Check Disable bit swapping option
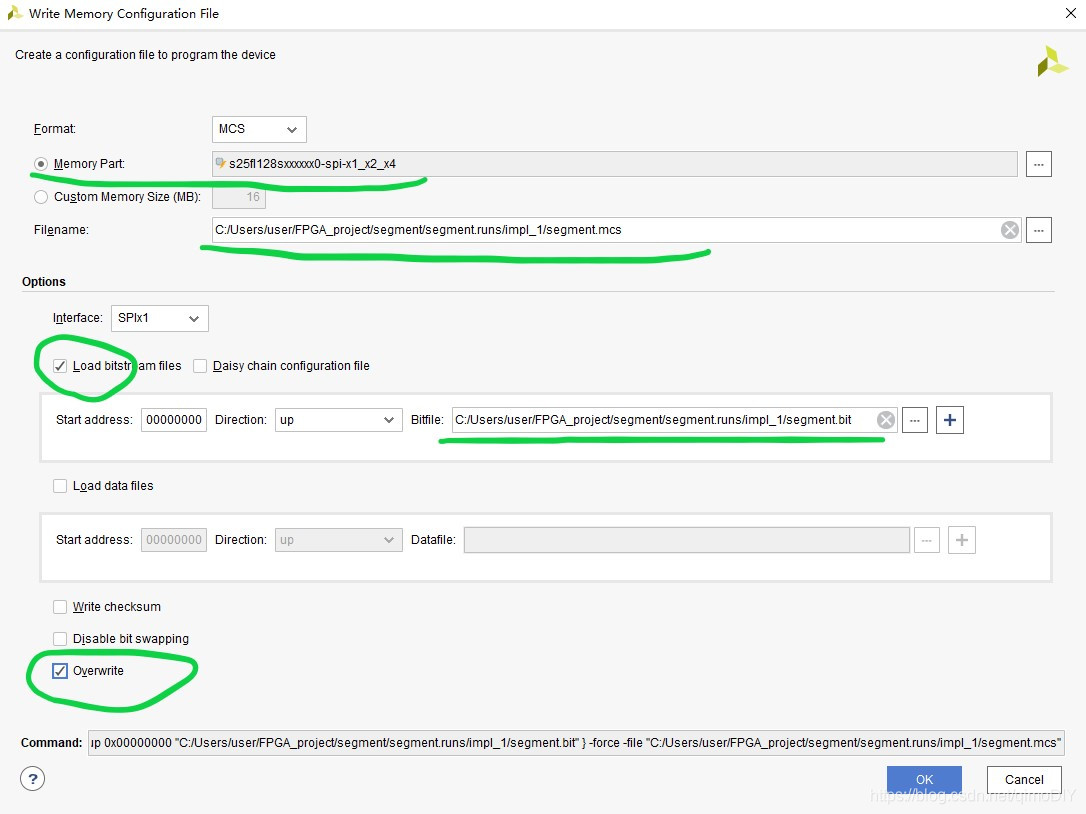The height and width of the screenshot is (814, 1086). click(60, 639)
